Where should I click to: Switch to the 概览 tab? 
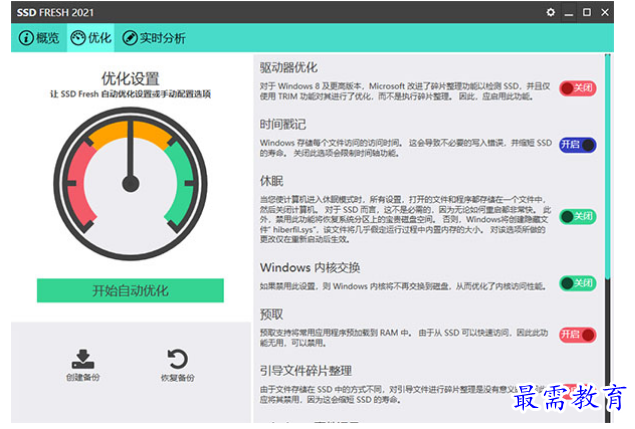[x=39, y=38]
